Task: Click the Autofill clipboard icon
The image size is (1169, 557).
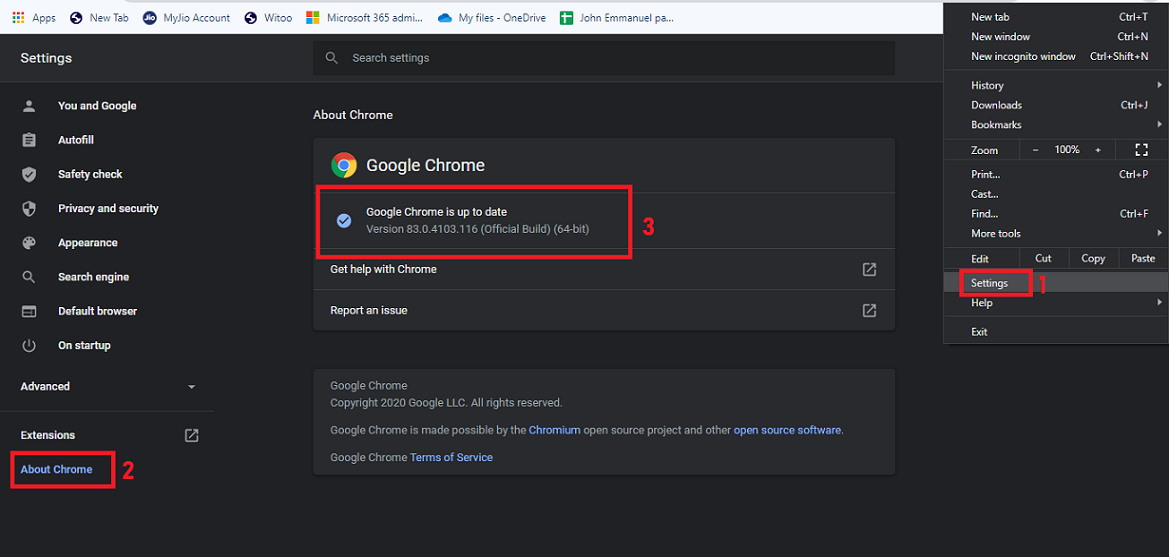Action: point(29,140)
